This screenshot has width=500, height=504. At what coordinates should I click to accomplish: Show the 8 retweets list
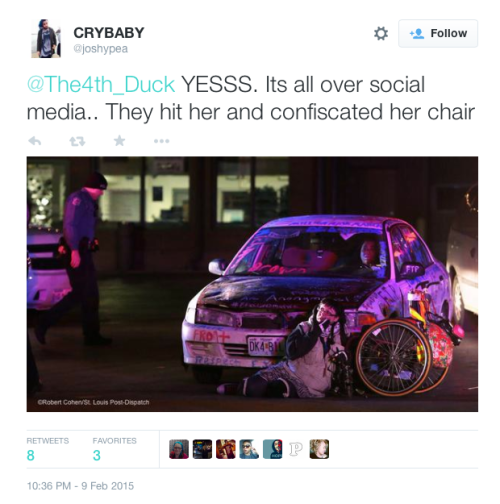click(x=48, y=449)
